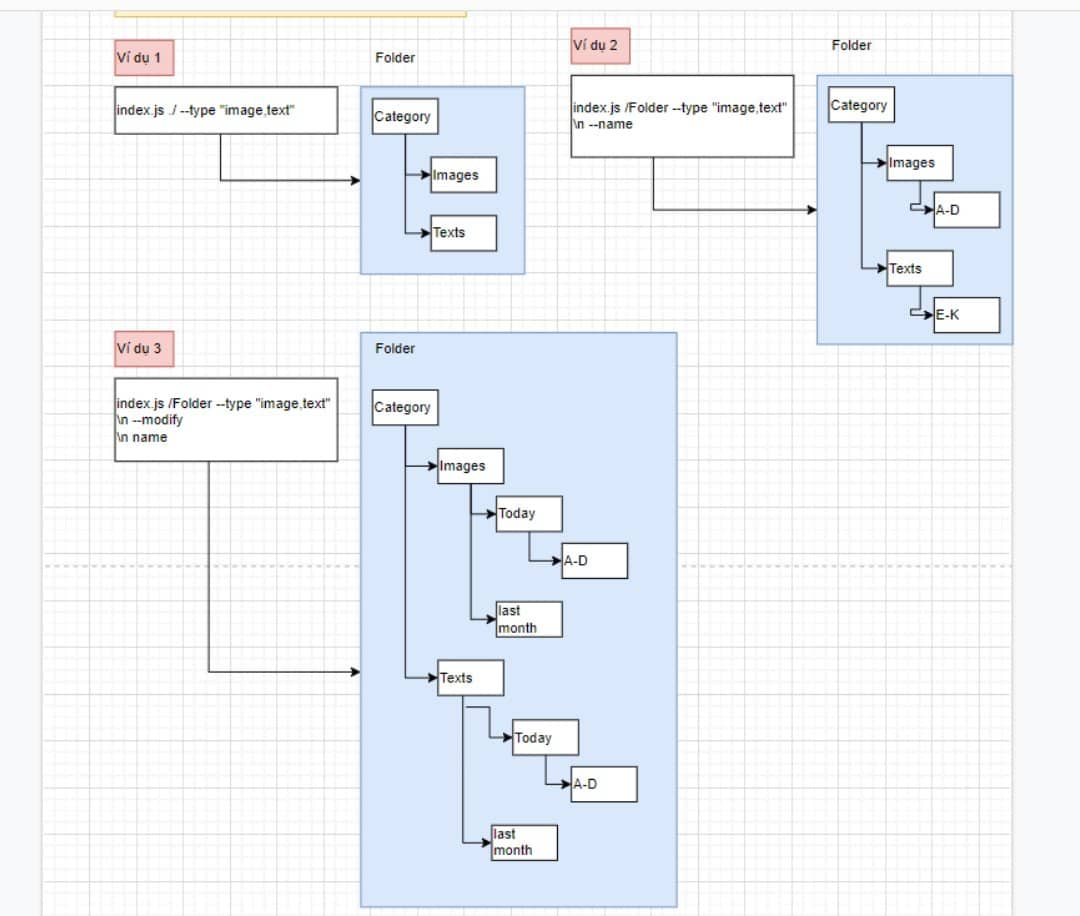
Task: Select the red "Ví dụ 2" label
Action: pos(600,46)
